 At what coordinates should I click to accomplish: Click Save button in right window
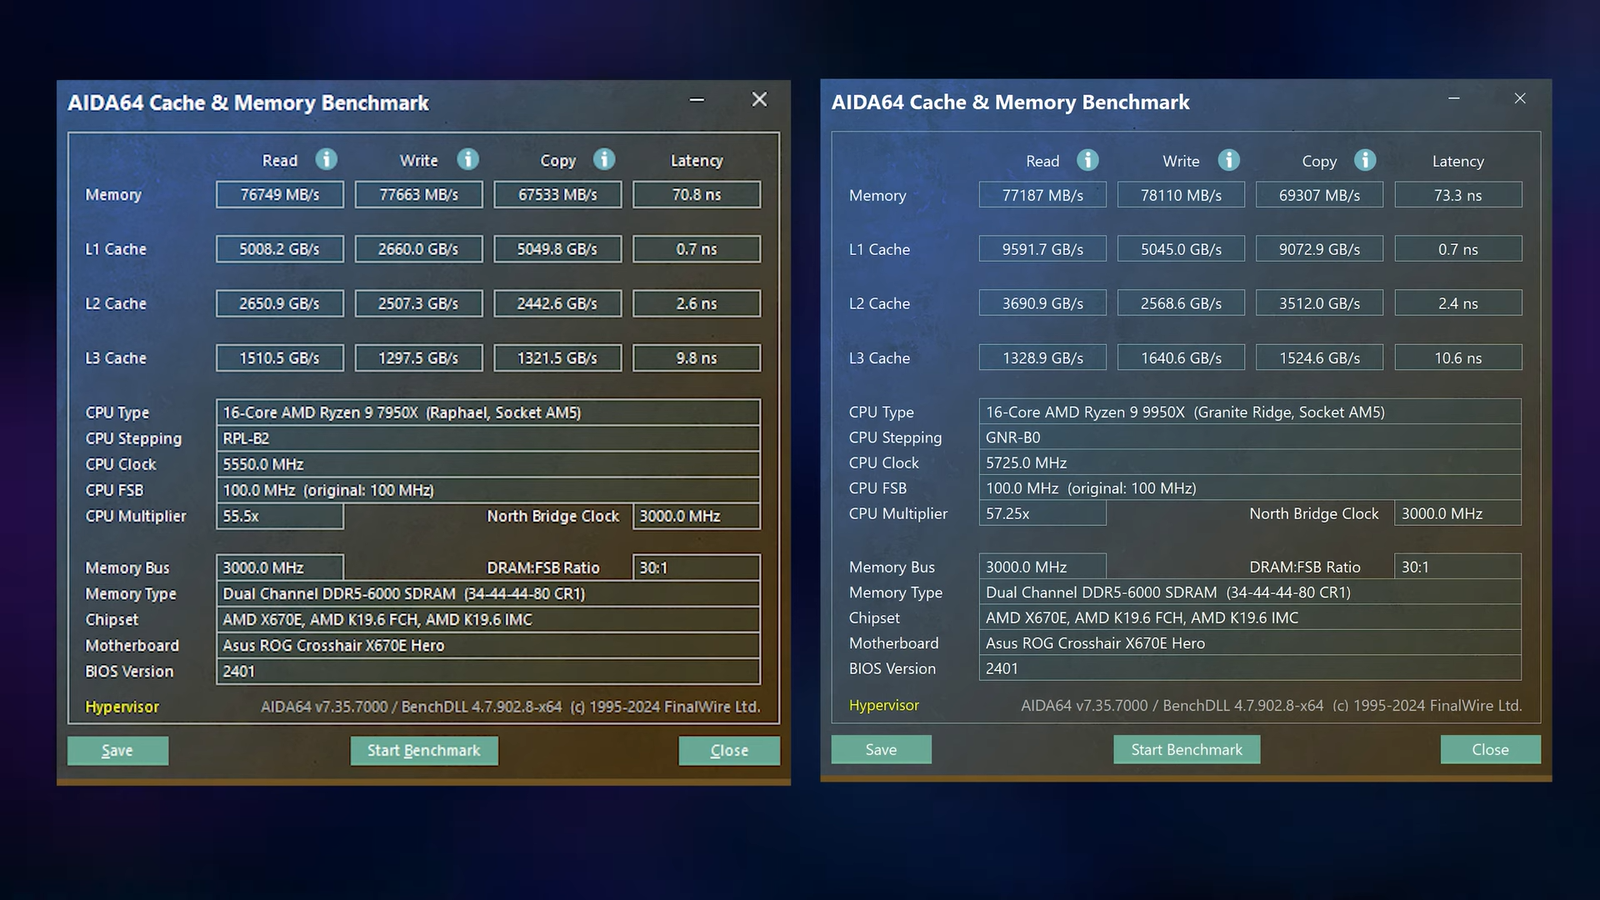pyautogui.click(x=881, y=750)
